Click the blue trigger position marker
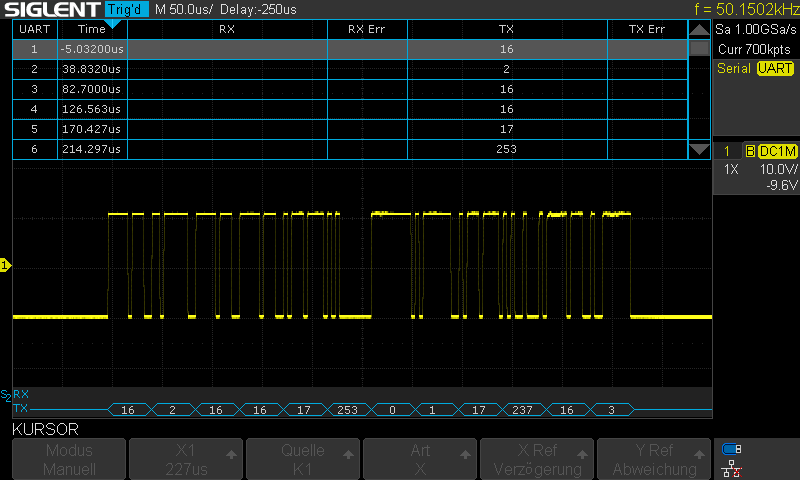 coord(112,22)
